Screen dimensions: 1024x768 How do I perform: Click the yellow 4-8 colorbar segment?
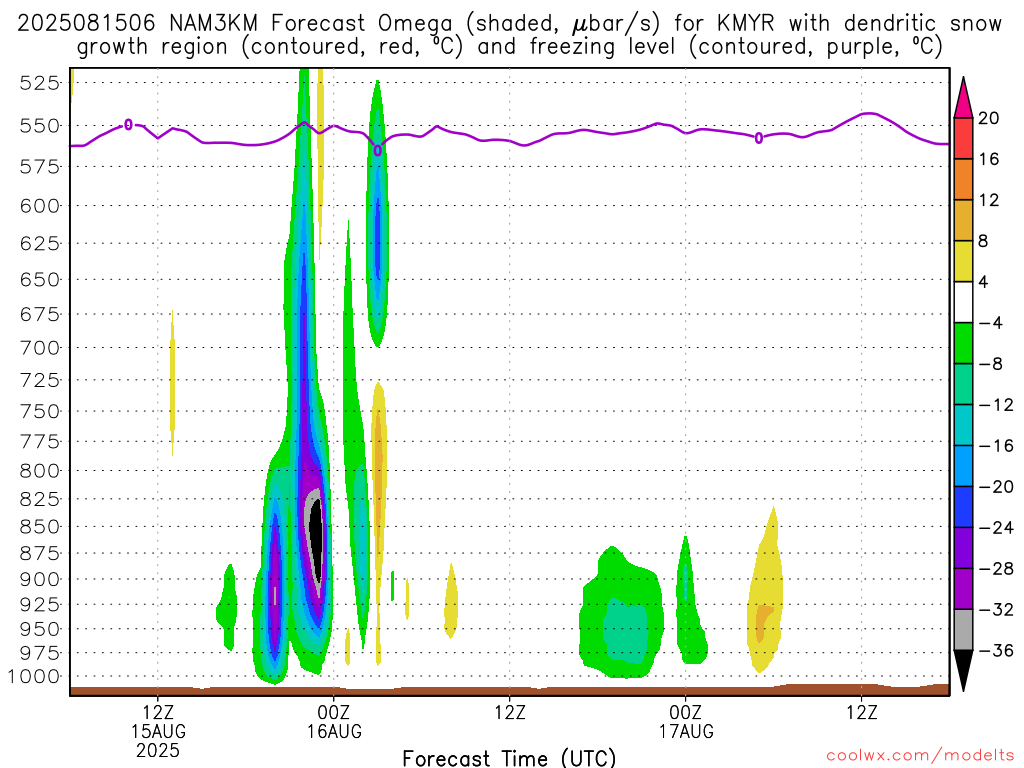point(963,261)
